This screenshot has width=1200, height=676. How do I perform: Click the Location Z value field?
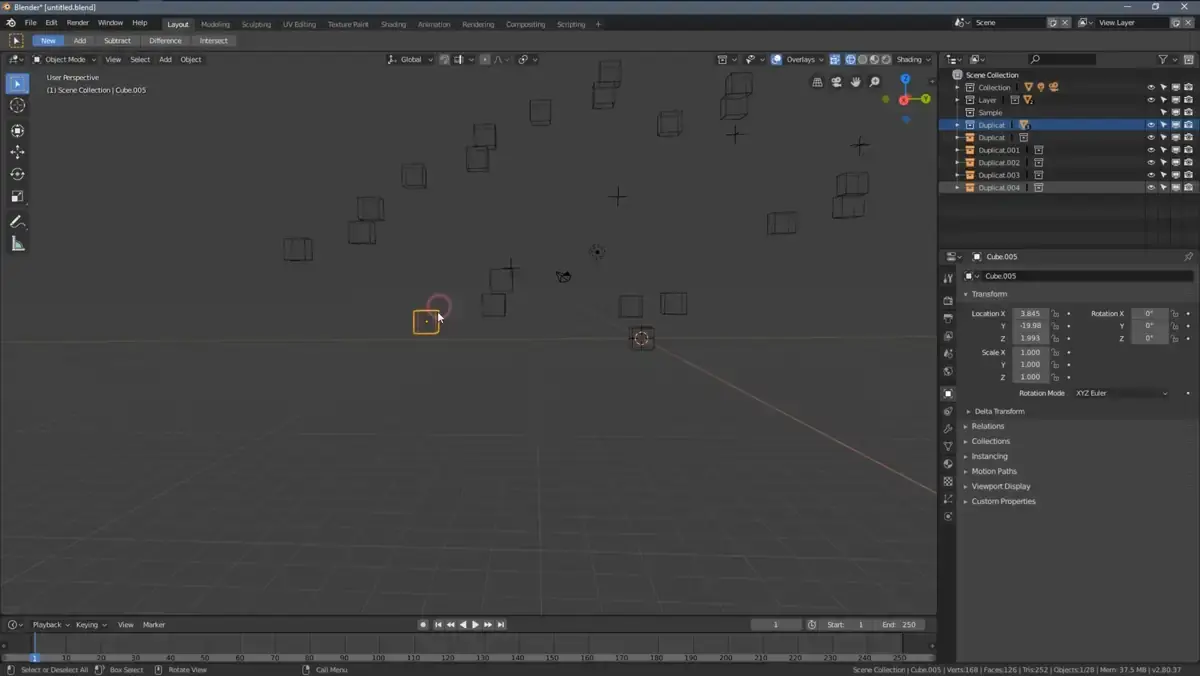click(1030, 338)
